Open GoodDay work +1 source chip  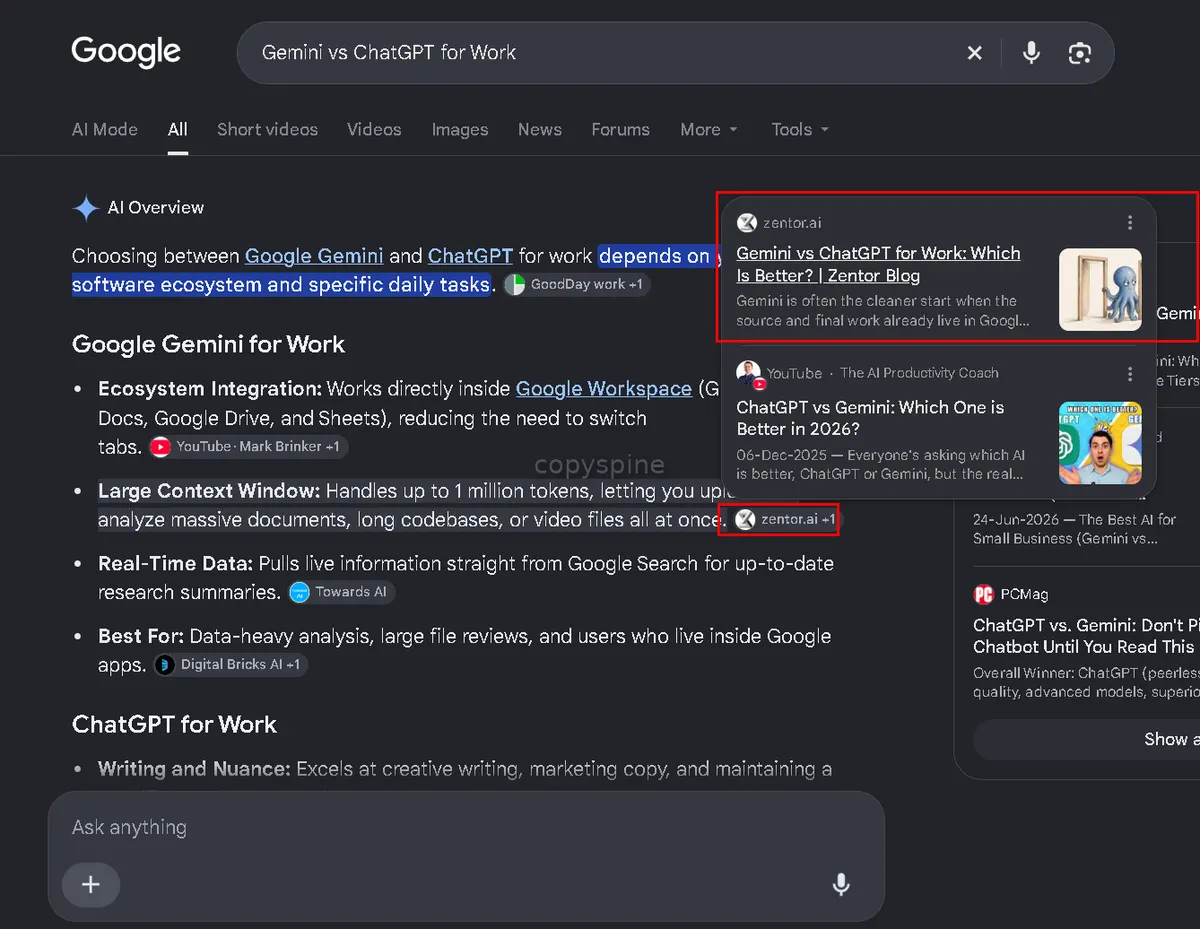point(577,284)
